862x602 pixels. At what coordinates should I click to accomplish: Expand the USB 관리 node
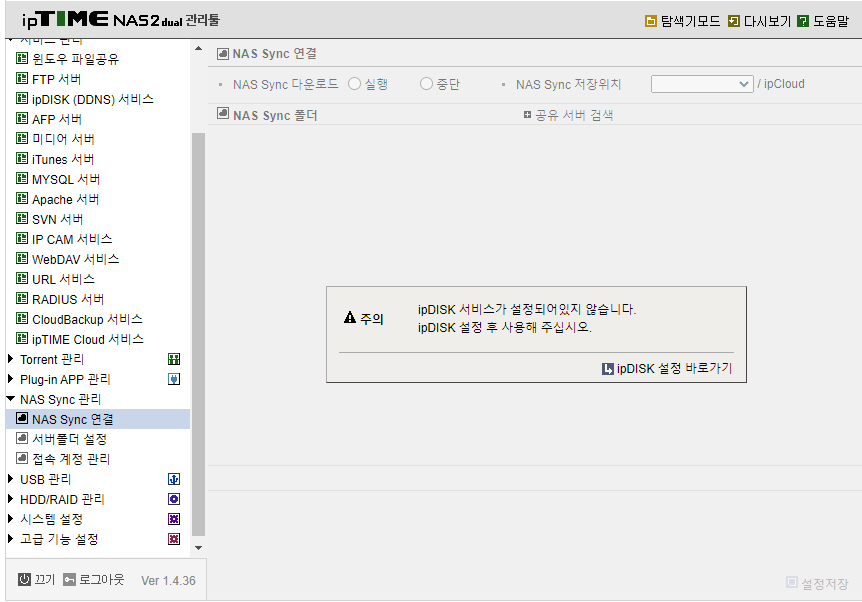pos(10,479)
